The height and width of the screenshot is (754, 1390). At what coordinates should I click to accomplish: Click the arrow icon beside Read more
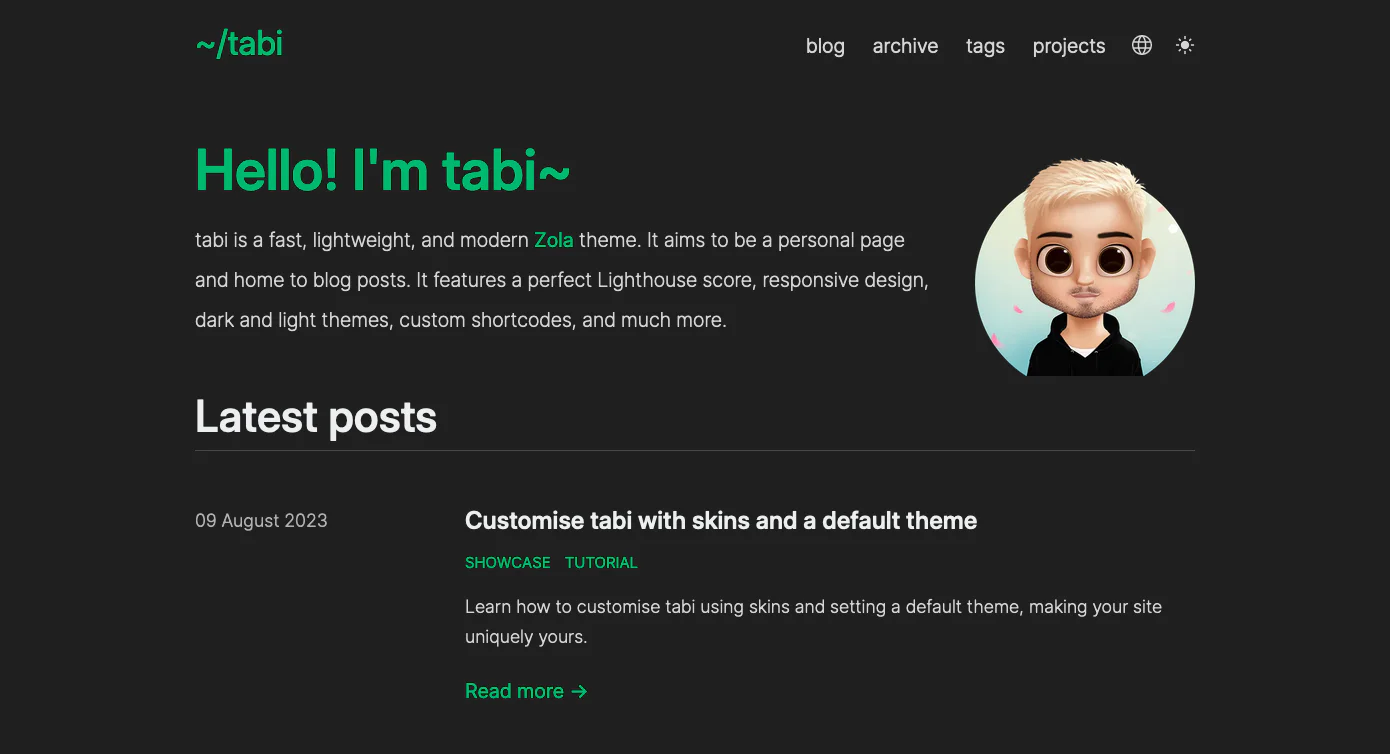point(579,692)
